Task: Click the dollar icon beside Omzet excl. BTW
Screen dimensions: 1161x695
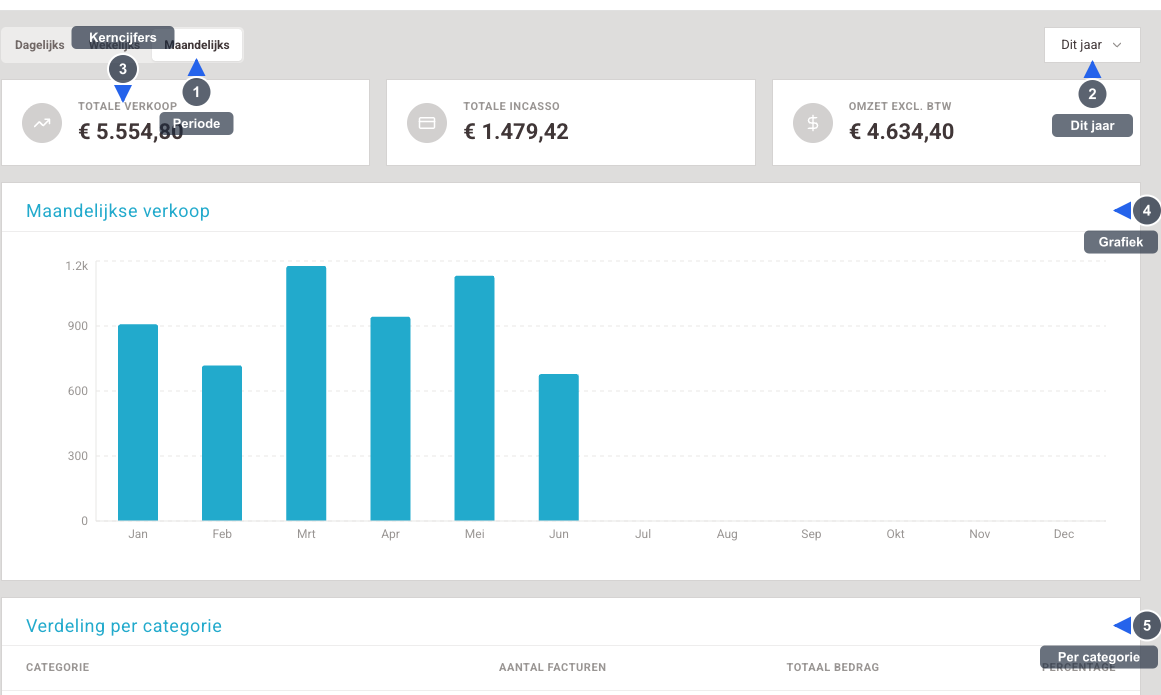Action: [x=813, y=123]
